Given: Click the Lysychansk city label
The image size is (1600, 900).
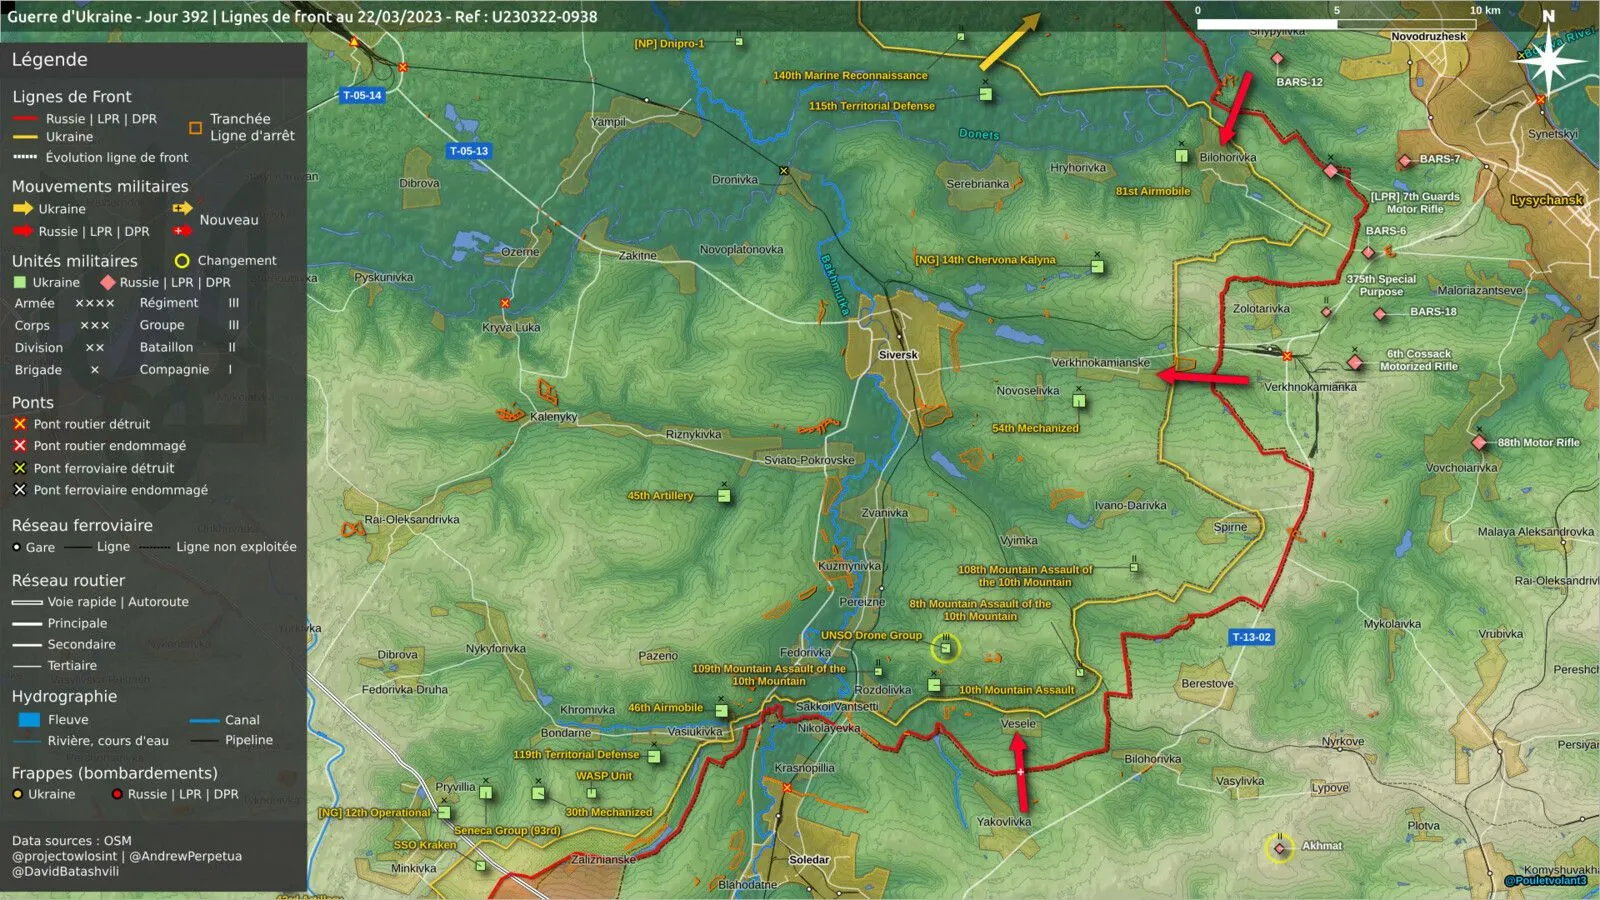Looking at the screenshot, I should 1547,200.
